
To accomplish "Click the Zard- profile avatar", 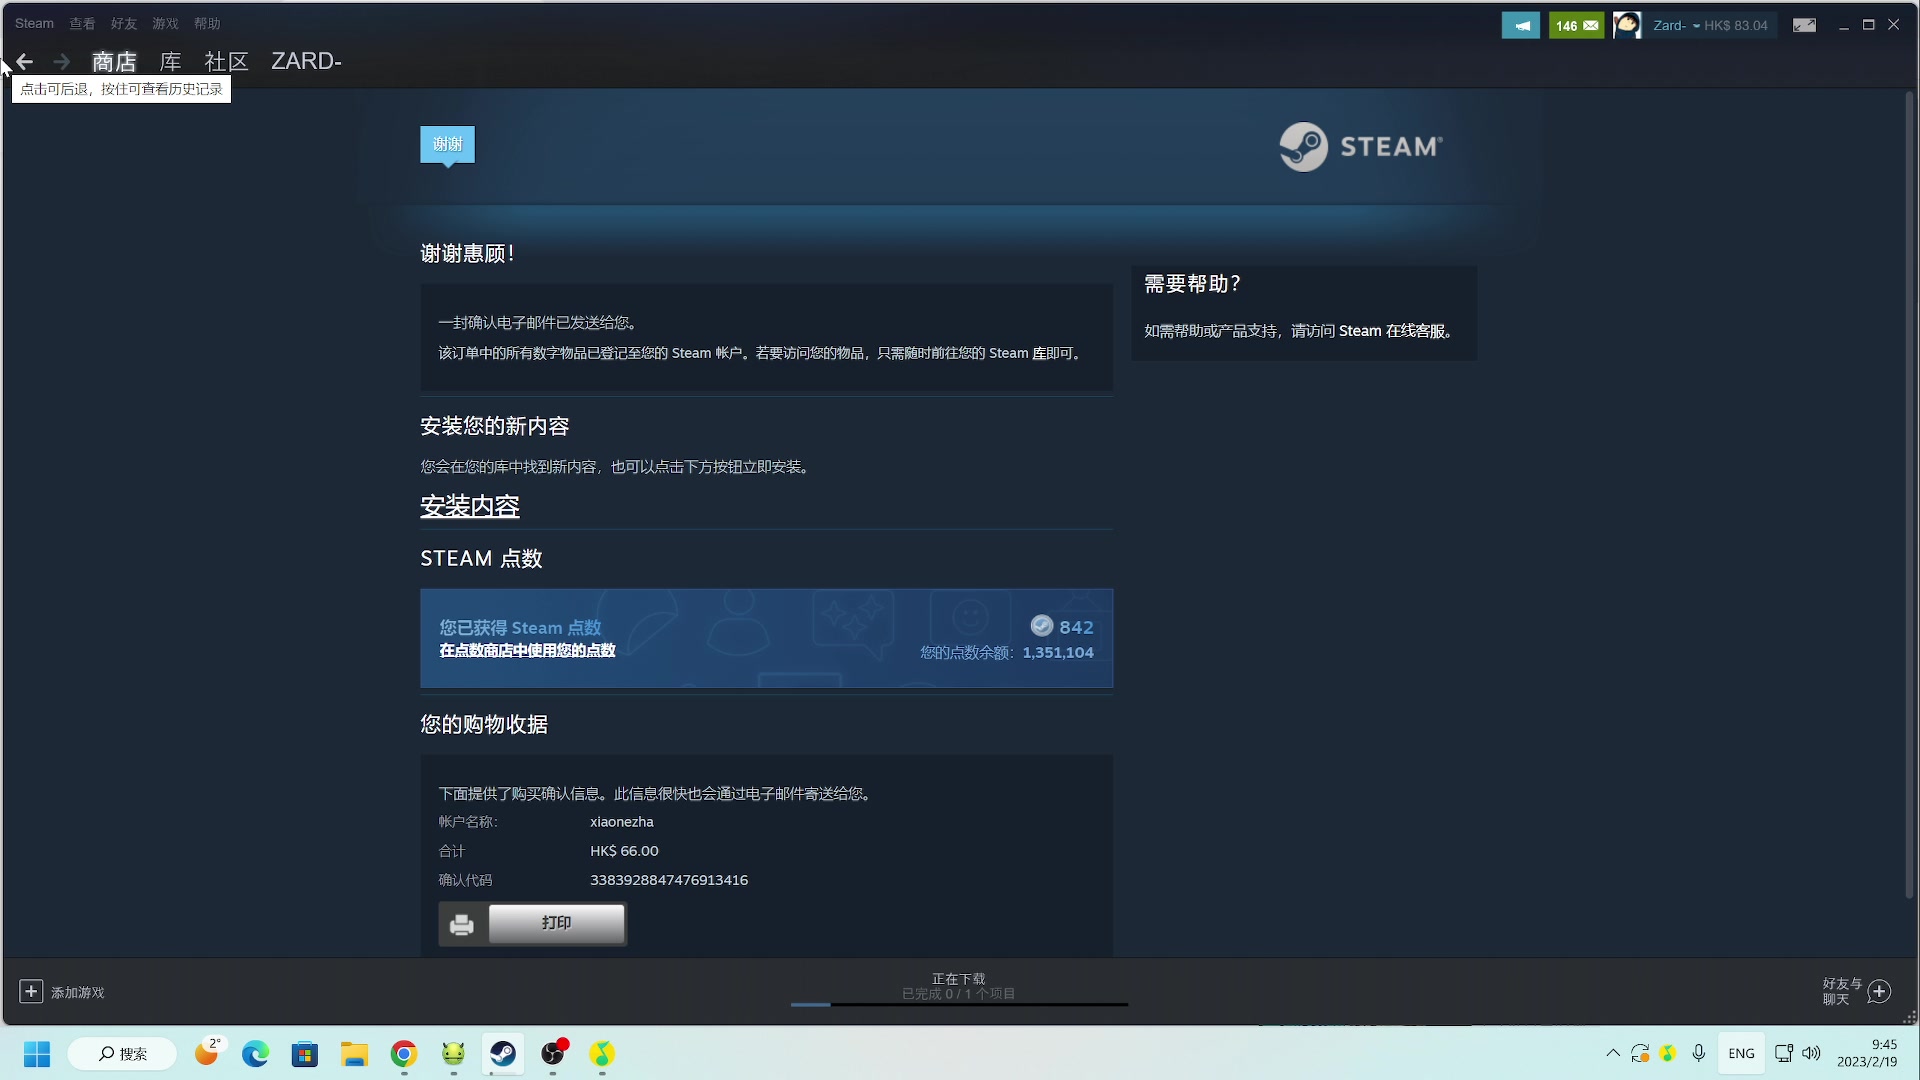I will [1627, 25].
